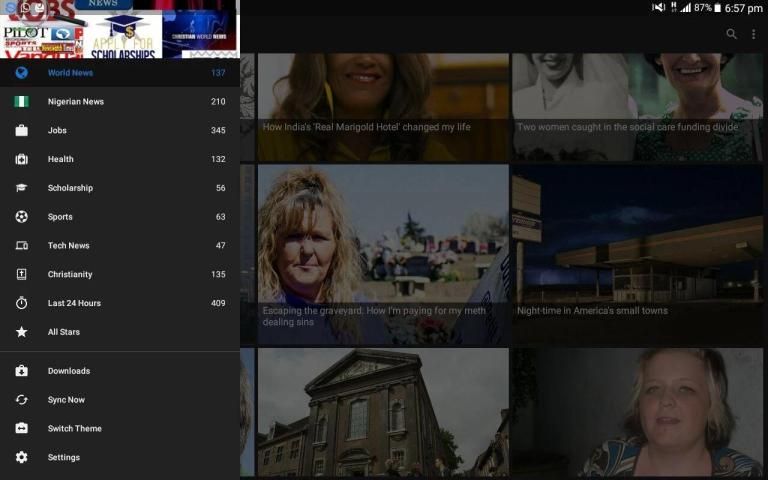Open 'Night-time in America's small towns' article
Viewport: 768px width, 480px height.
637,254
